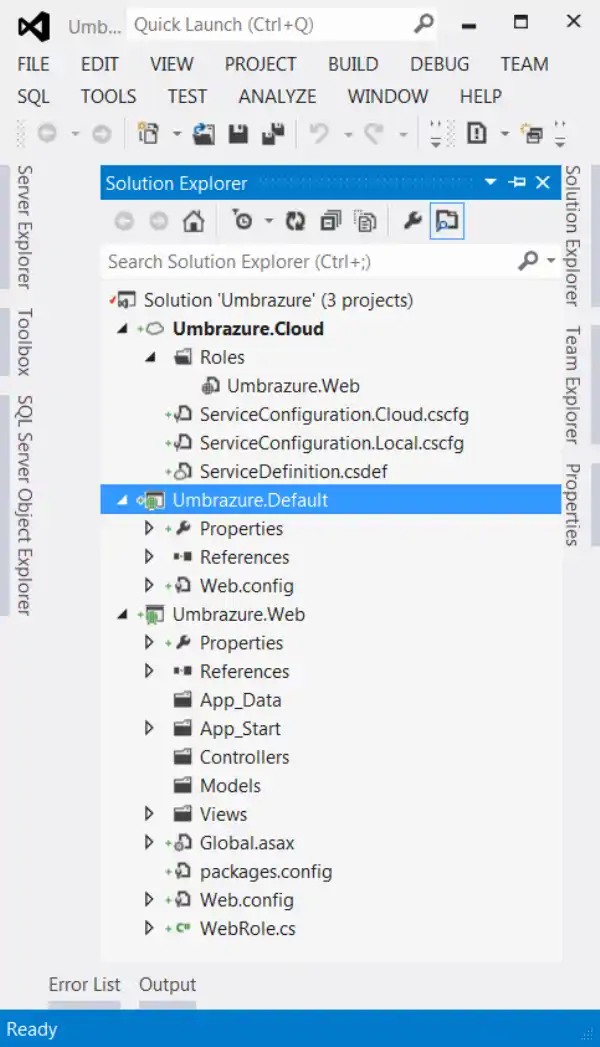Open the Pending Changes Filter dropdown arrow
The width and height of the screenshot is (600, 1047).
point(268,220)
